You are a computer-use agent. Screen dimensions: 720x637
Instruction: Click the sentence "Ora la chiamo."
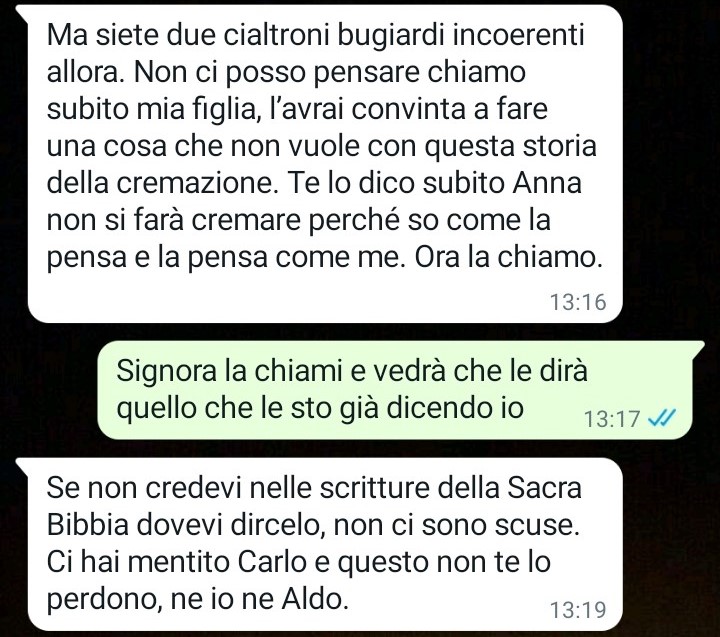(x=508, y=257)
